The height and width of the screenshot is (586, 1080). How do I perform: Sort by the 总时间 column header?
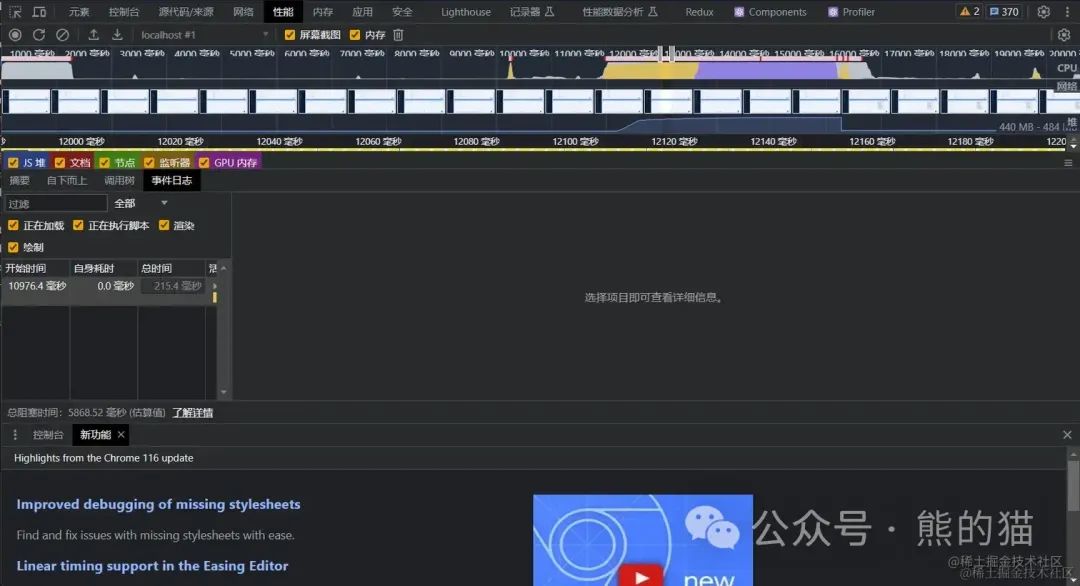coord(171,268)
